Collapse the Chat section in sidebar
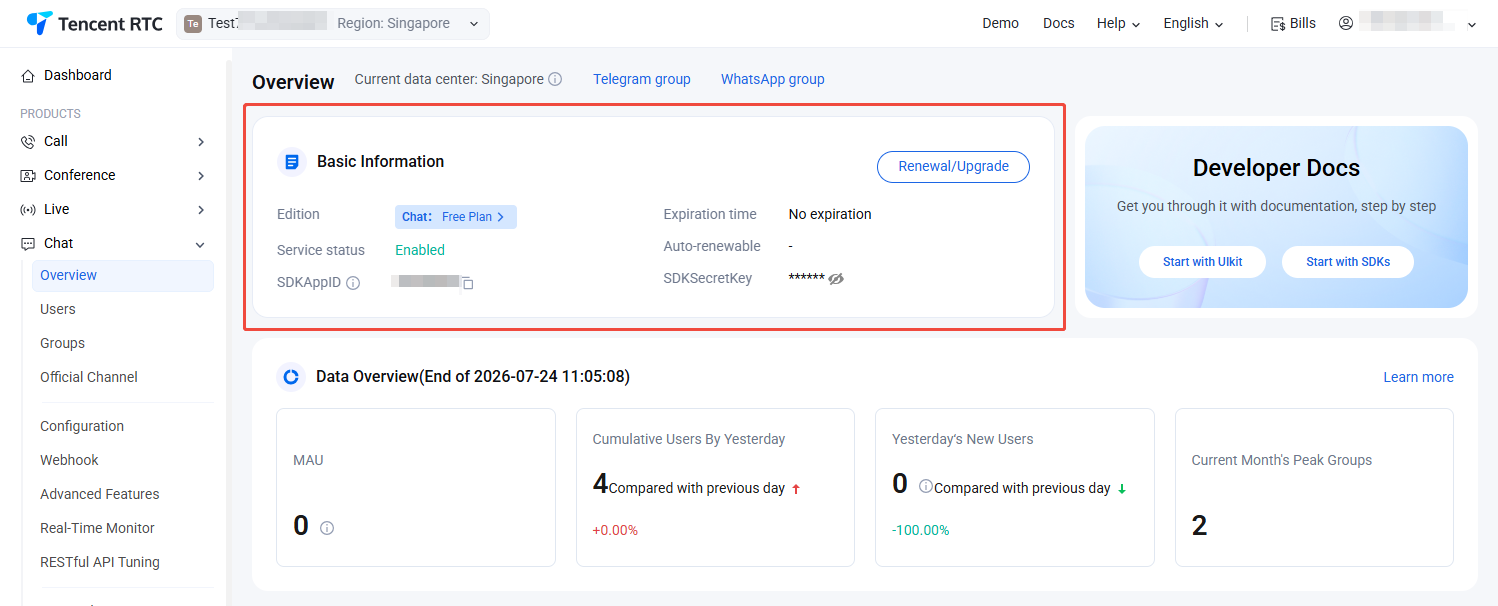Image resolution: width=1498 pixels, height=606 pixels. click(x=200, y=244)
